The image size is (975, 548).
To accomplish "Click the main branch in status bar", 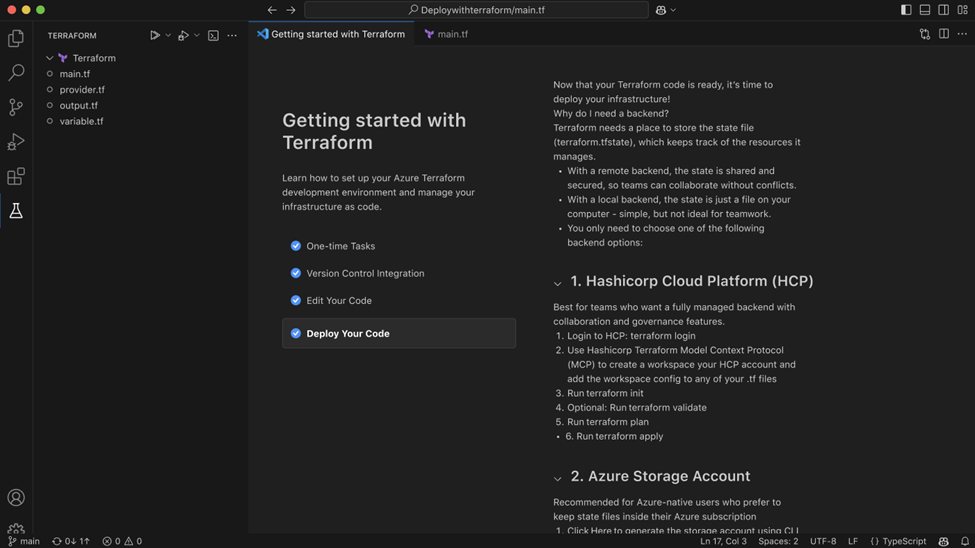I will (x=24, y=541).
